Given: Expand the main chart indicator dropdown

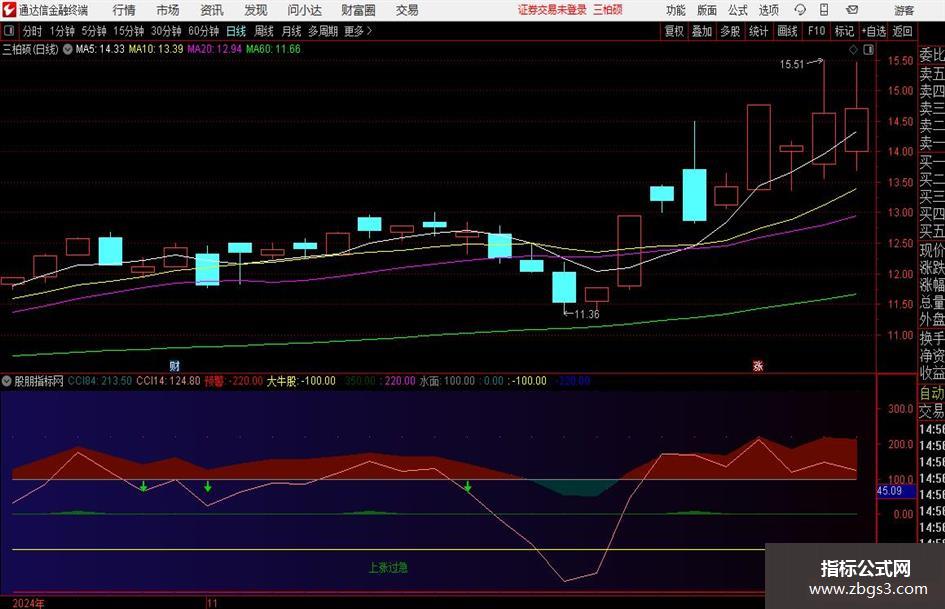Looking at the screenshot, I should pos(68,49).
